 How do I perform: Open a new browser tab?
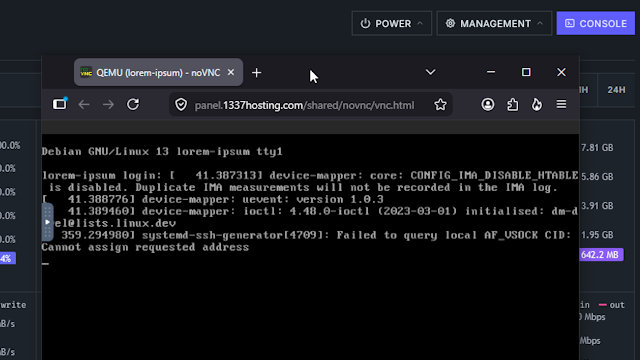(x=256, y=73)
